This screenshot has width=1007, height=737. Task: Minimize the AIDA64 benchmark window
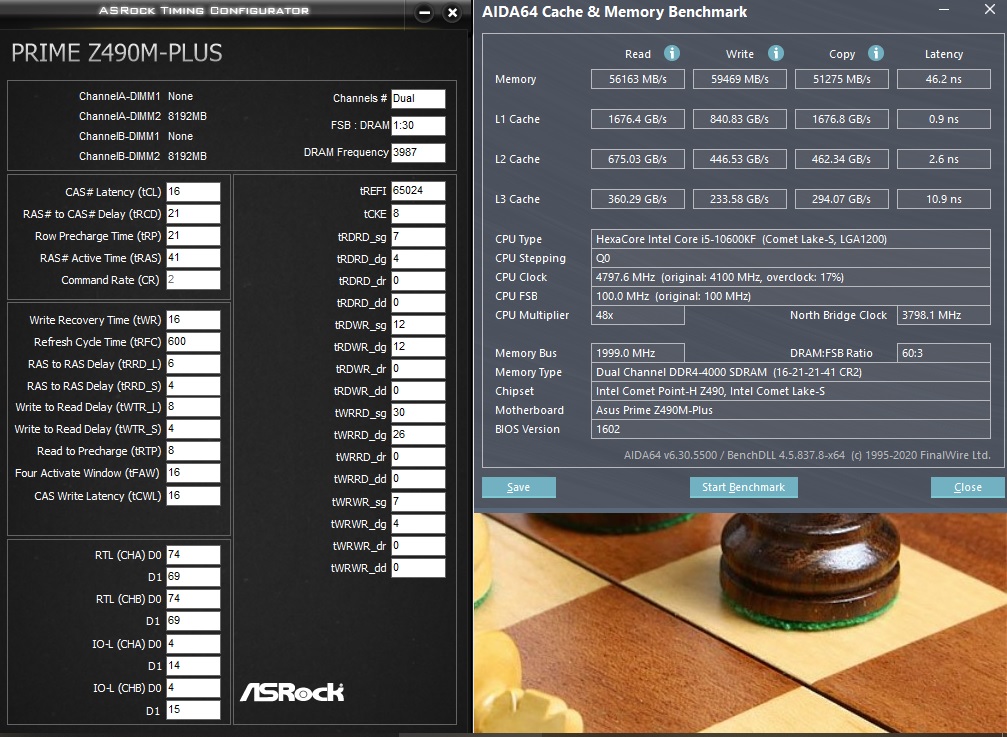(944, 10)
